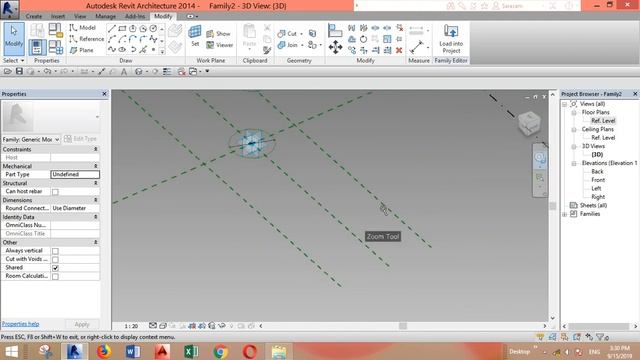
Task: Uncheck the Shared checkbox
Action: pyautogui.click(x=55, y=268)
